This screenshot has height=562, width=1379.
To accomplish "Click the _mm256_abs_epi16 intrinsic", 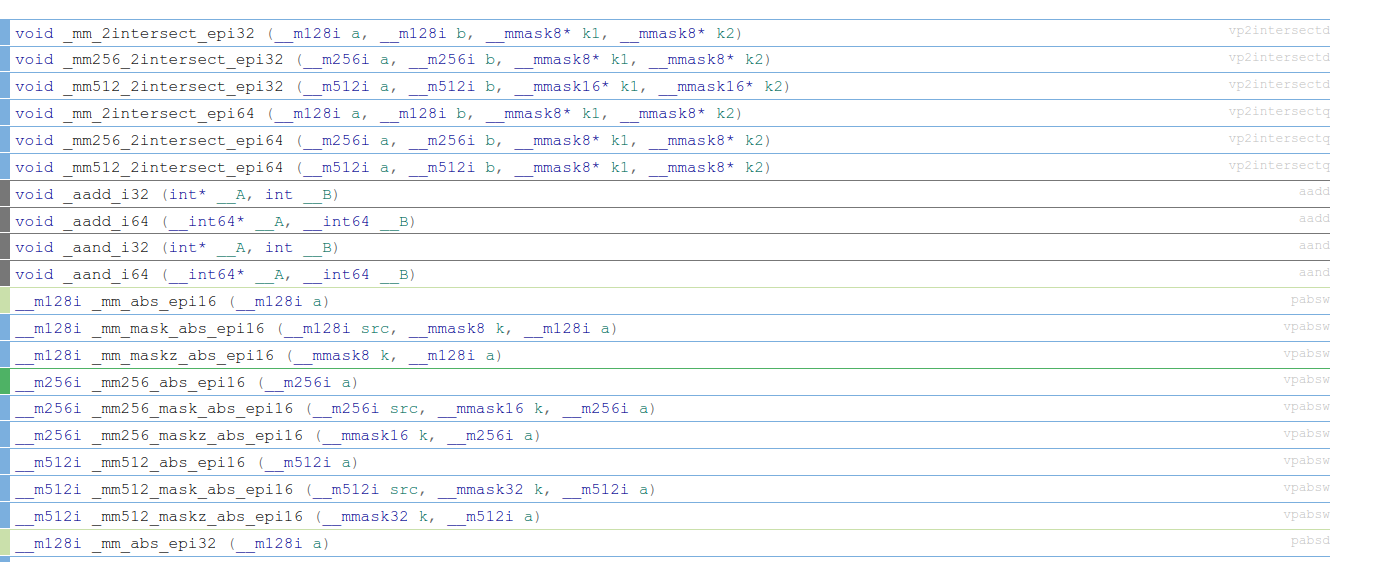I will (665, 382).
